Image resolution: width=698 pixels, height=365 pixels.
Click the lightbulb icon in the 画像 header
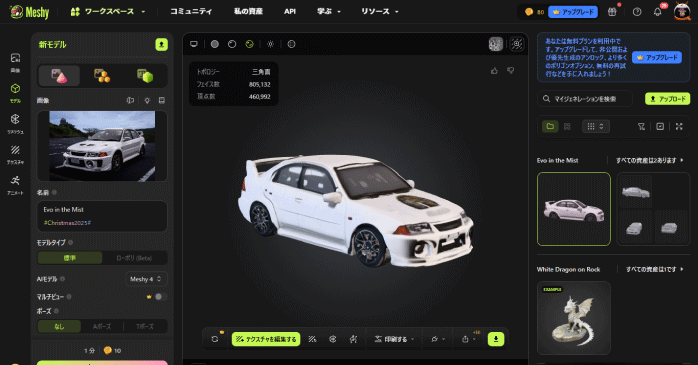point(147,101)
